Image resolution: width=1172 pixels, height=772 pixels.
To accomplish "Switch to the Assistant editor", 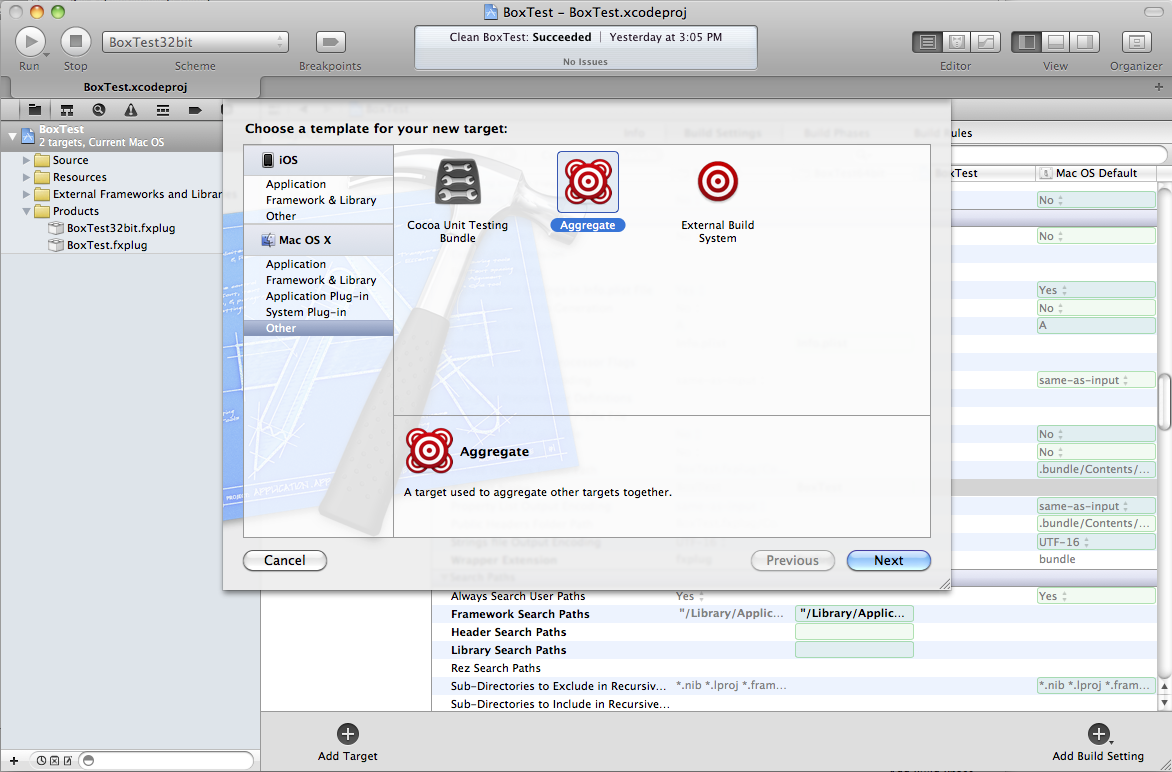I will (x=957, y=42).
